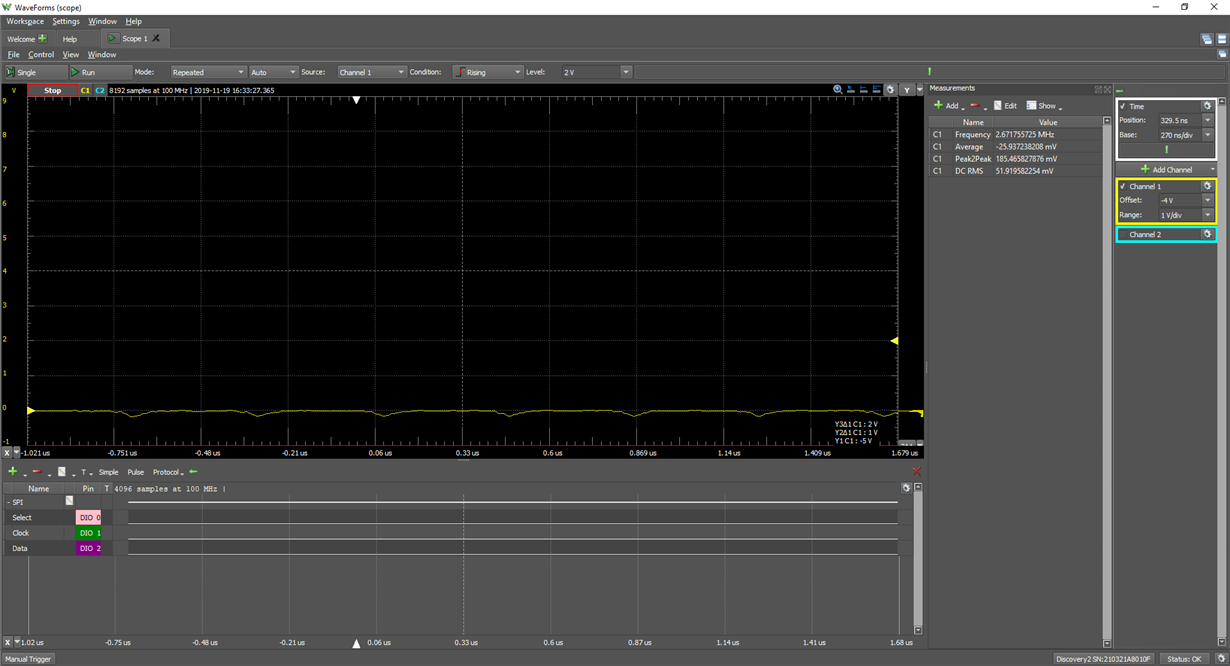
Task: Open the logic analyzer options gear
Action: [x=906, y=488]
